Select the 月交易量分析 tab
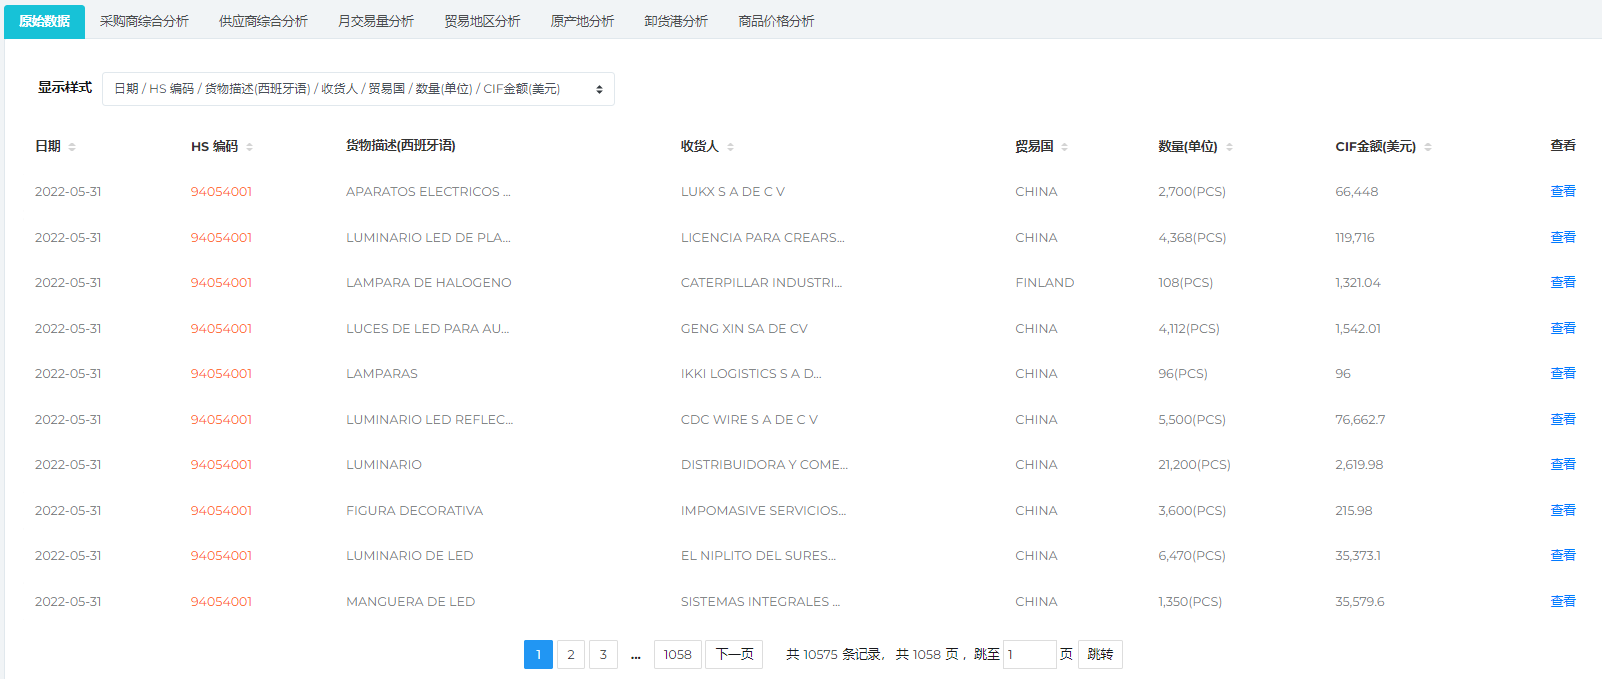The image size is (1602, 679). tap(376, 21)
